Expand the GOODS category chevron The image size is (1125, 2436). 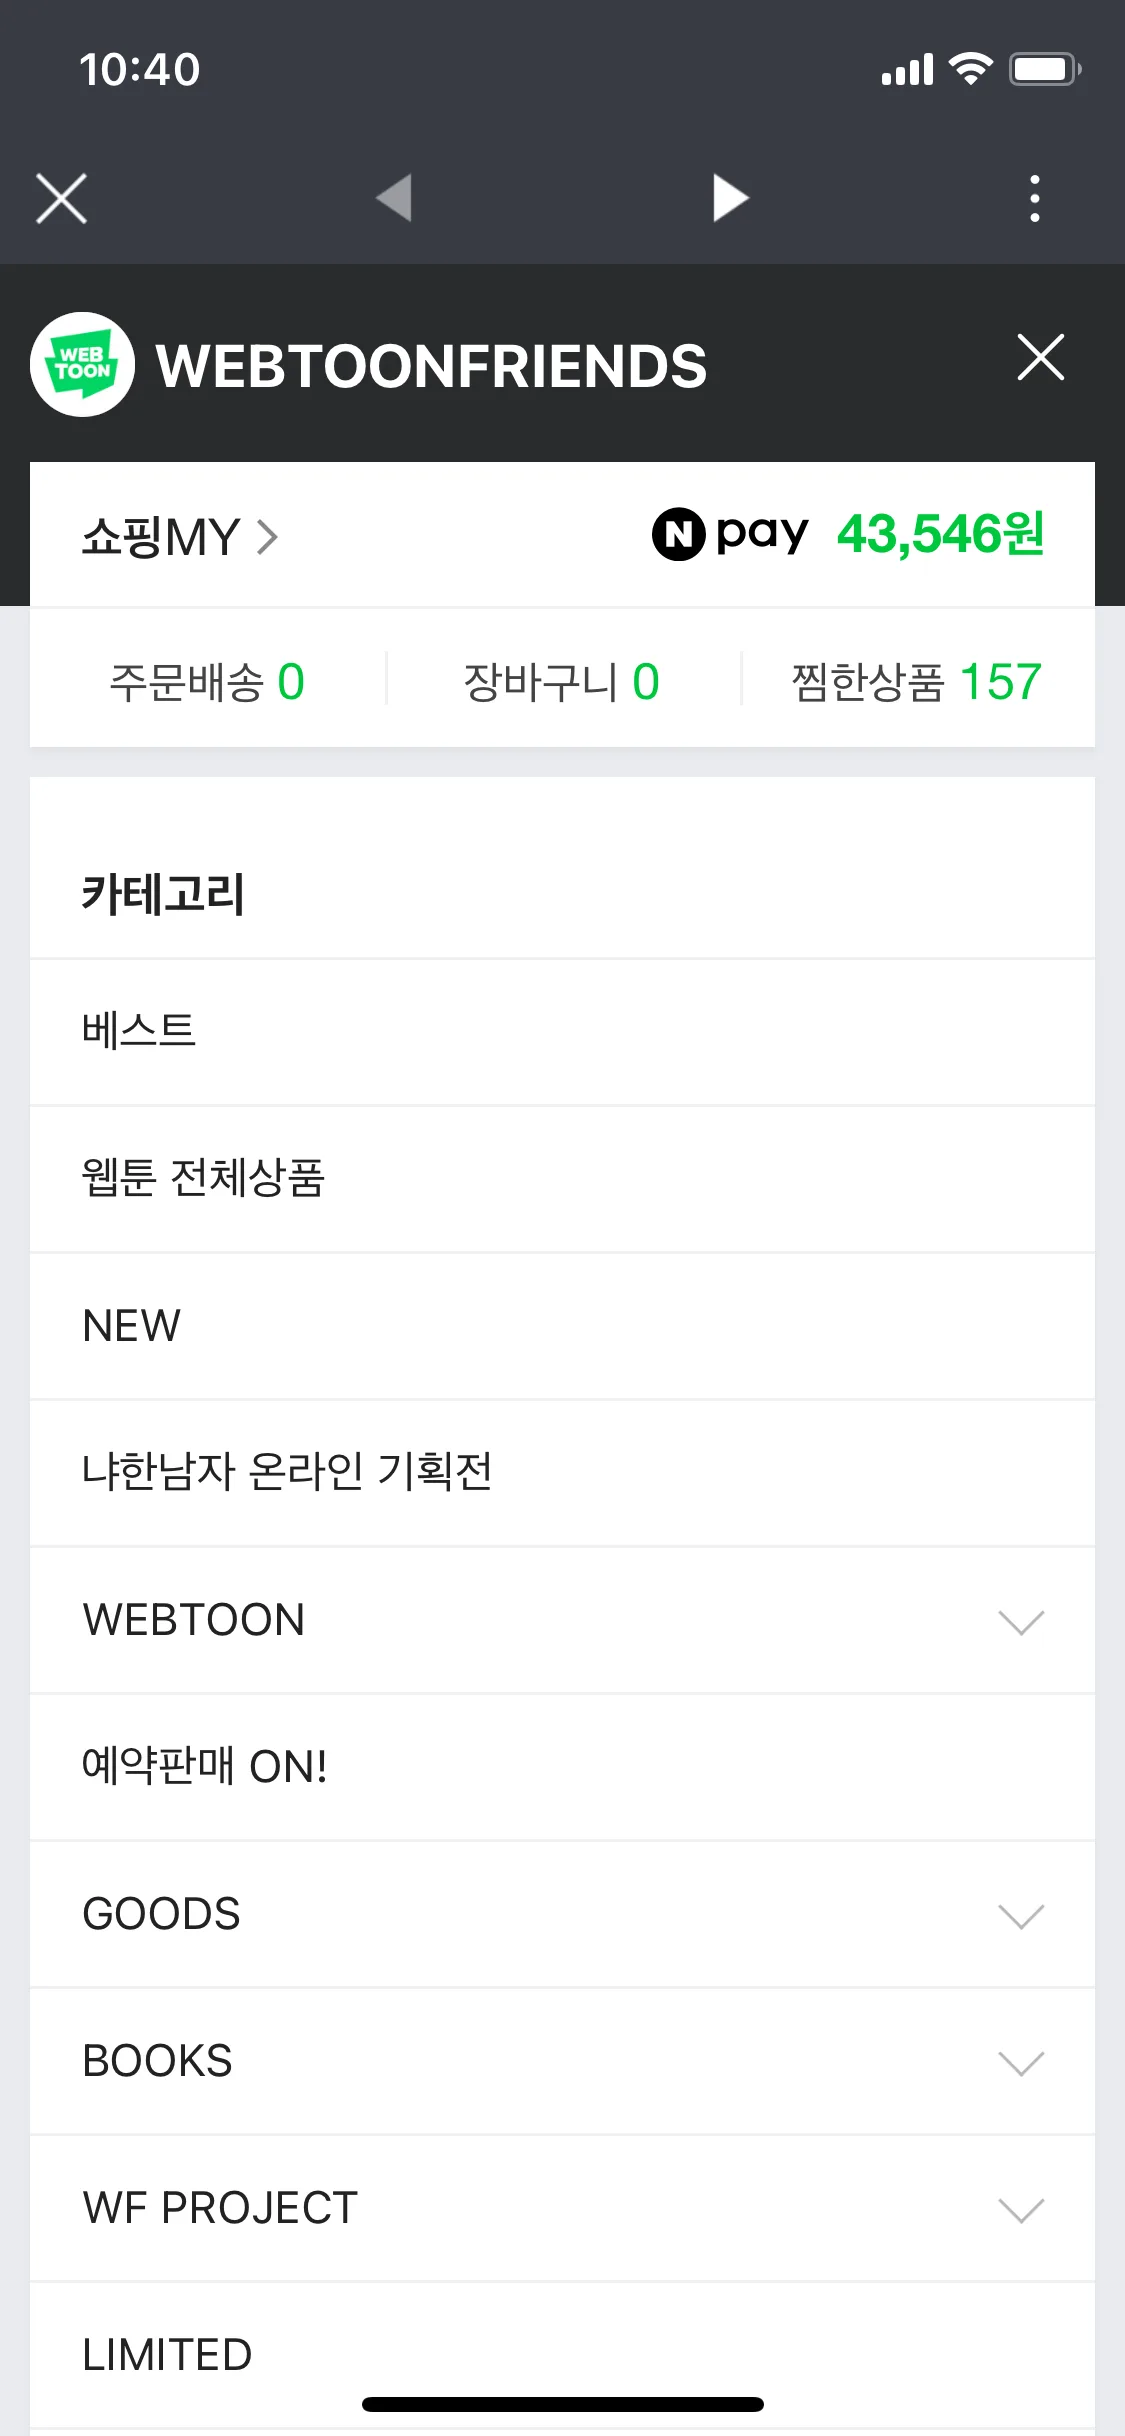coord(1021,1916)
